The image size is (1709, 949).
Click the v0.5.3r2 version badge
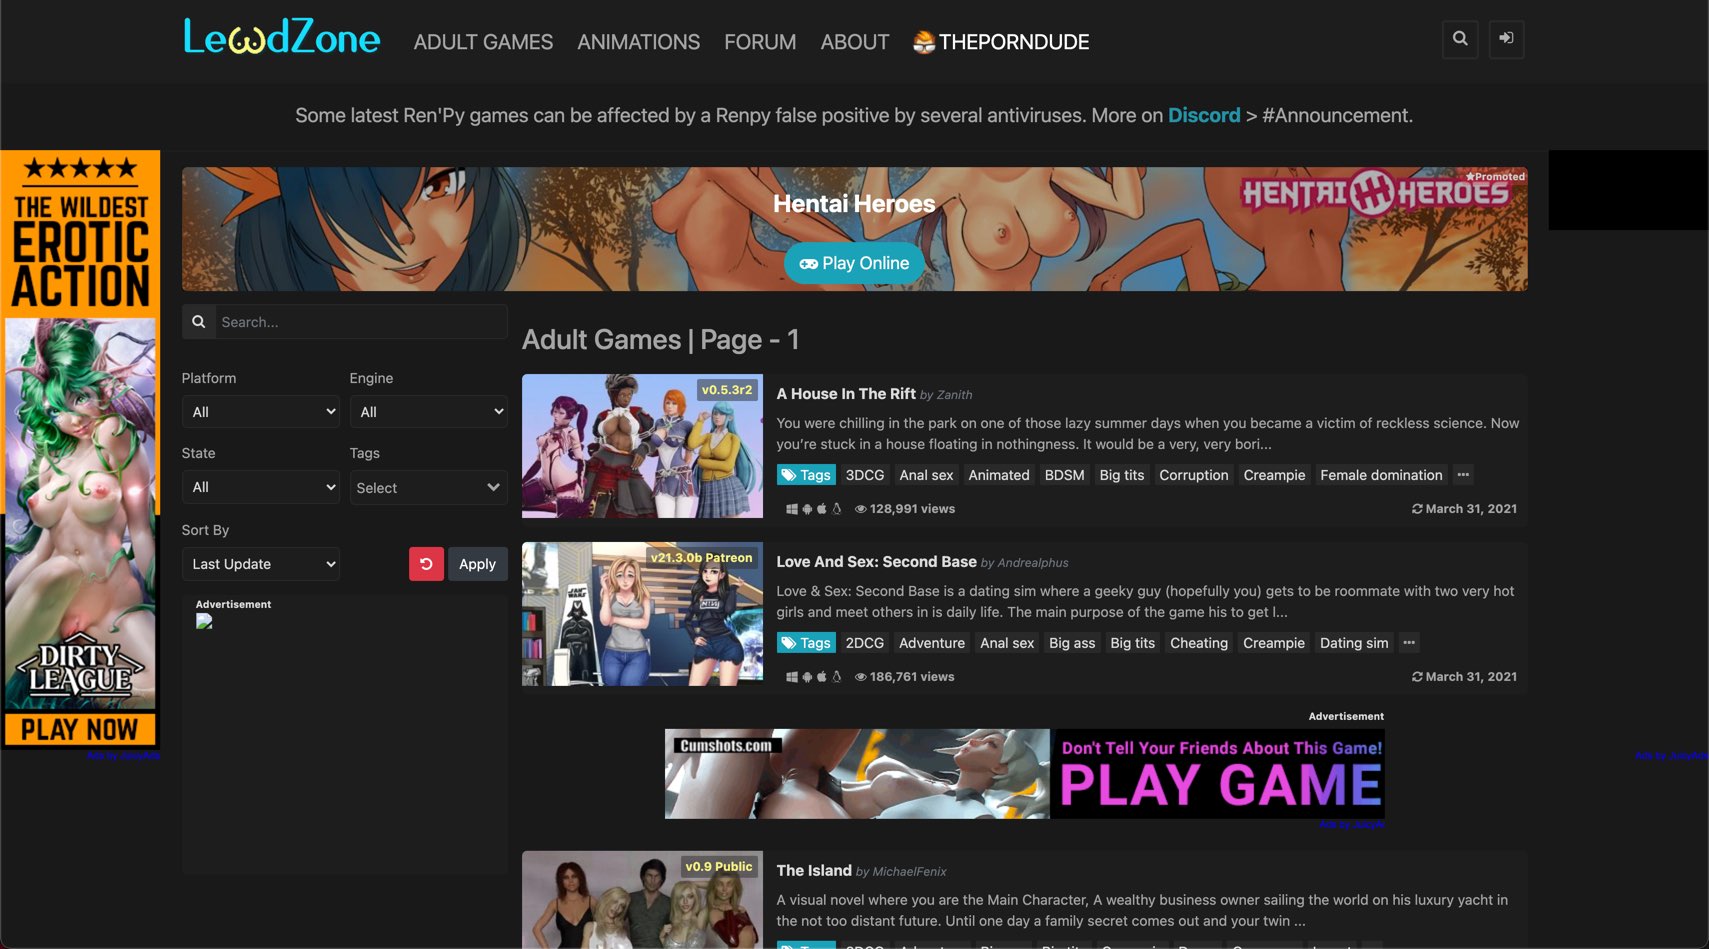click(x=727, y=390)
